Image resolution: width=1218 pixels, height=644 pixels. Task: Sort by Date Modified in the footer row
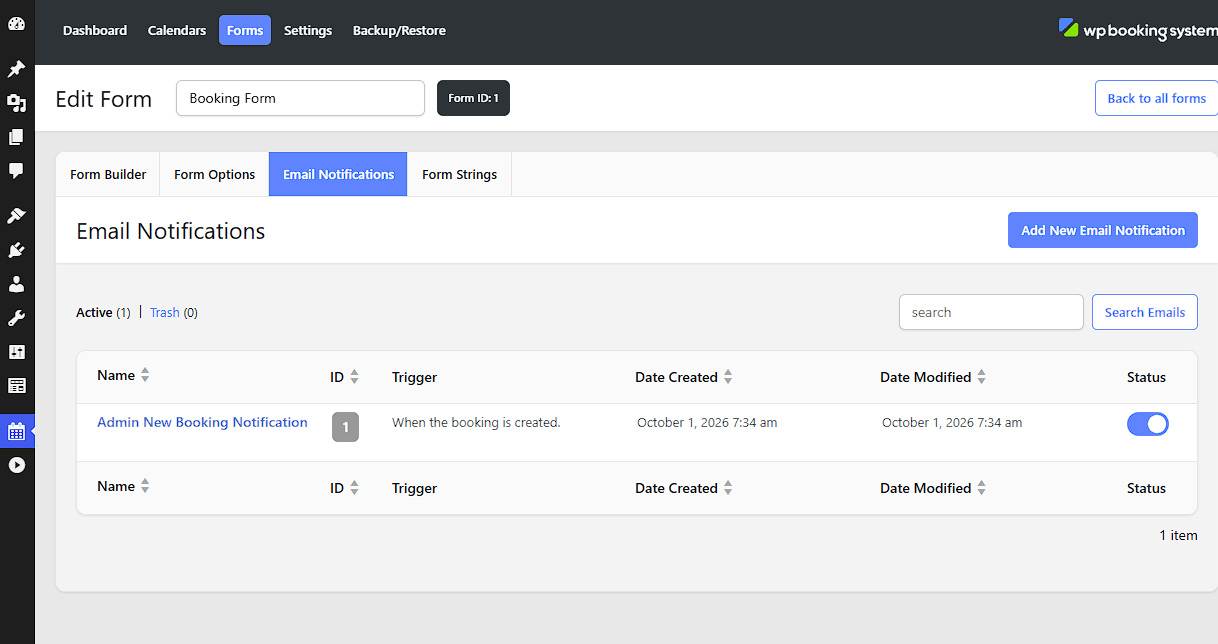pos(982,488)
